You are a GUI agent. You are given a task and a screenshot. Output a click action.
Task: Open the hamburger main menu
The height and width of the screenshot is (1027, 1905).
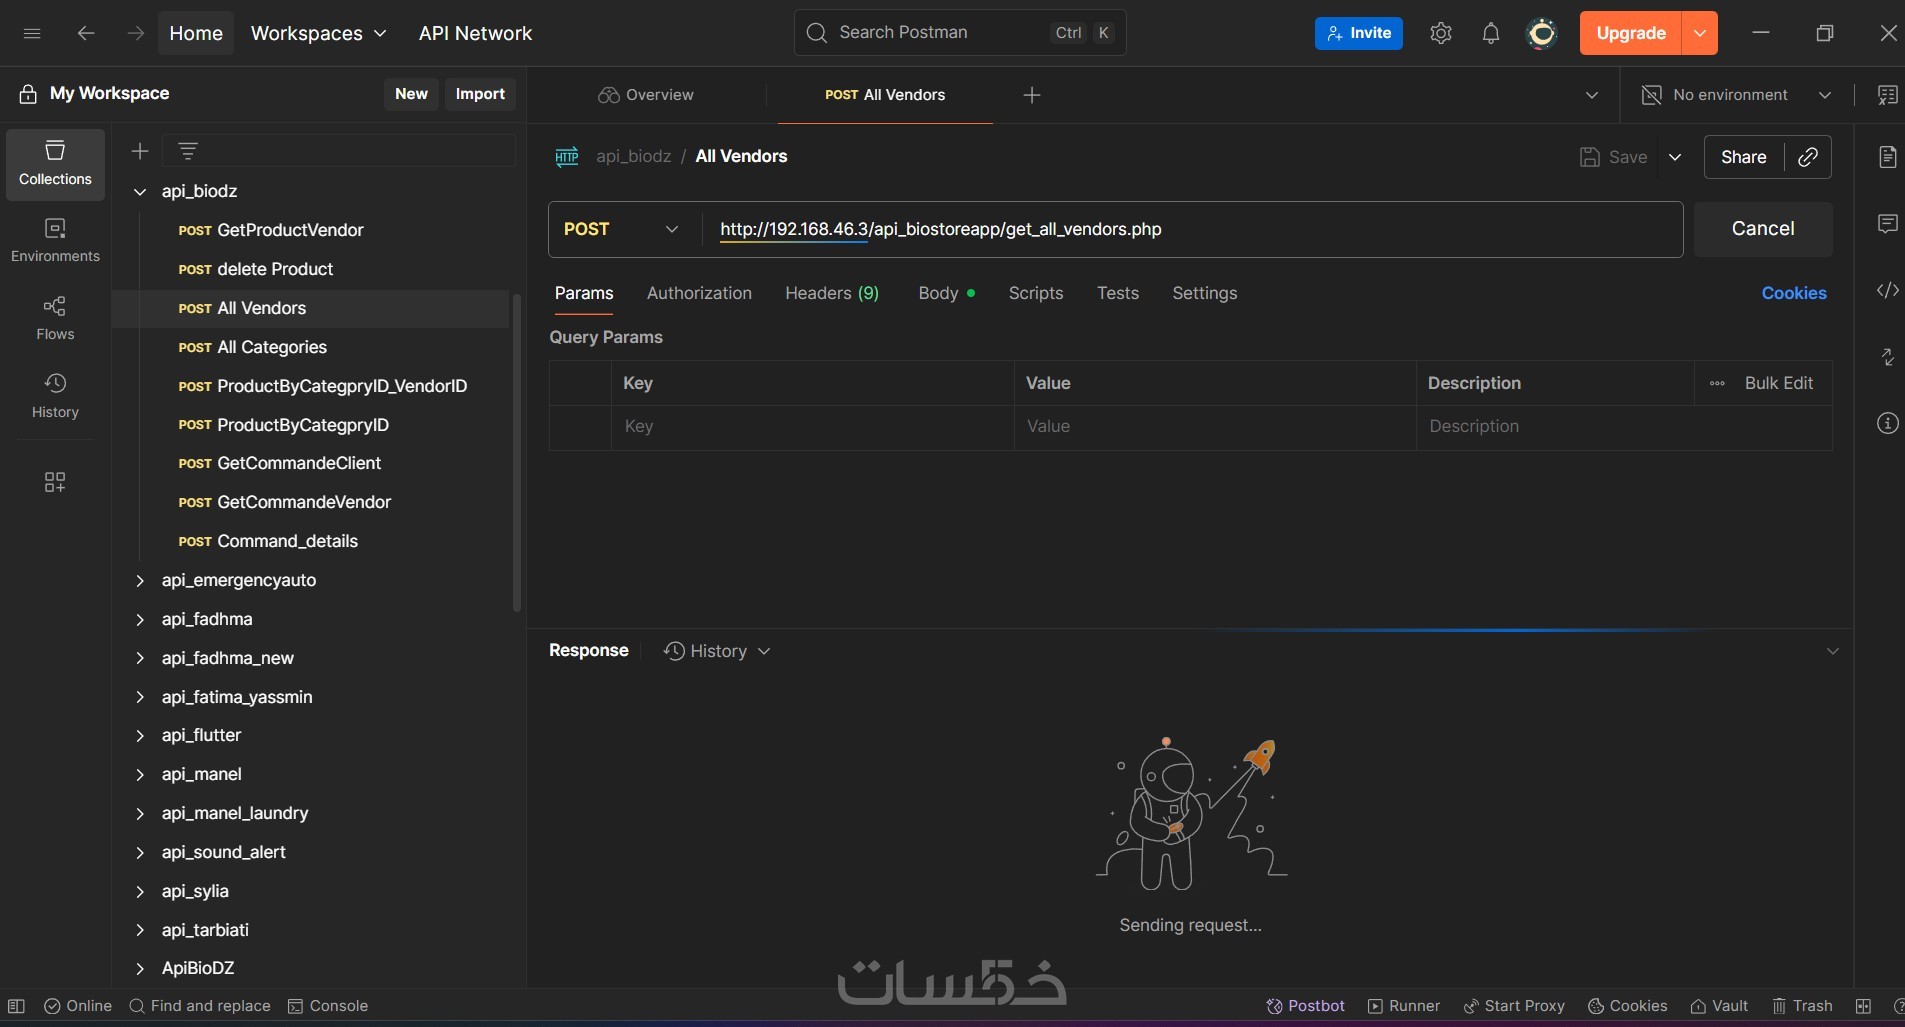[32, 33]
